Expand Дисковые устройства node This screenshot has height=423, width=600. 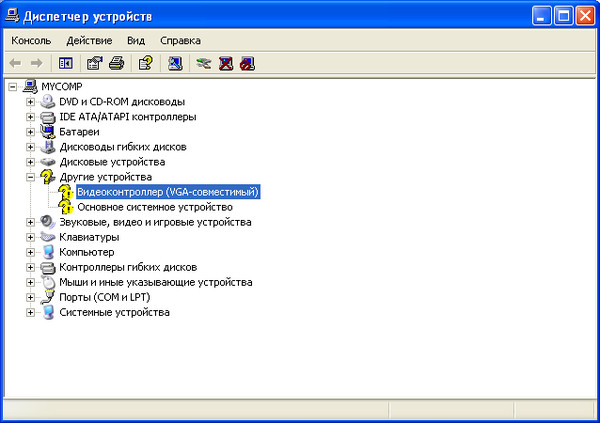[30, 162]
